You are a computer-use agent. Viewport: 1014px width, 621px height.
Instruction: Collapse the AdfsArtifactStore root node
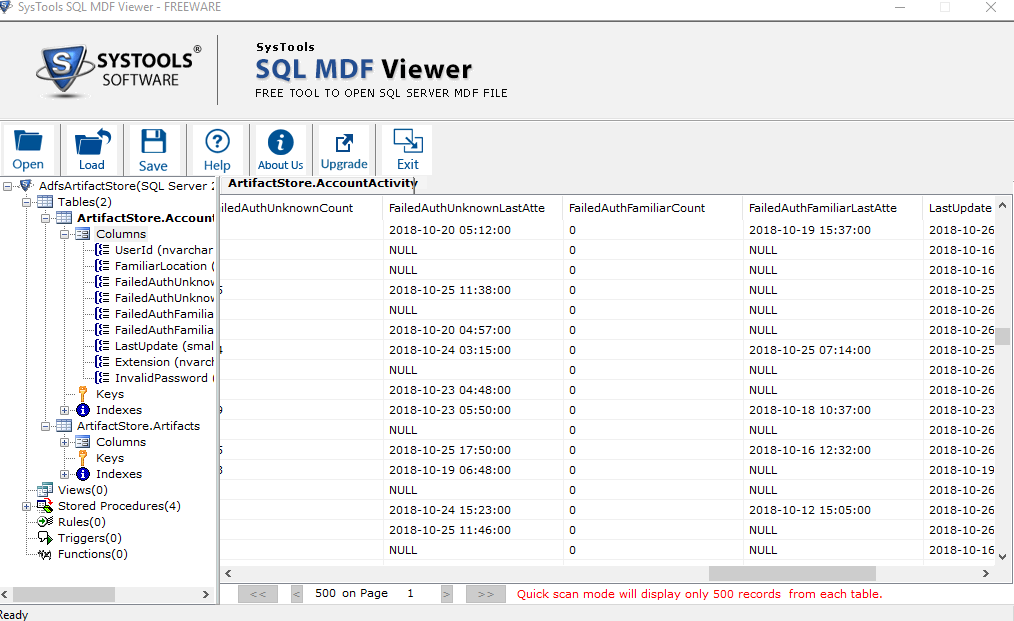7,186
